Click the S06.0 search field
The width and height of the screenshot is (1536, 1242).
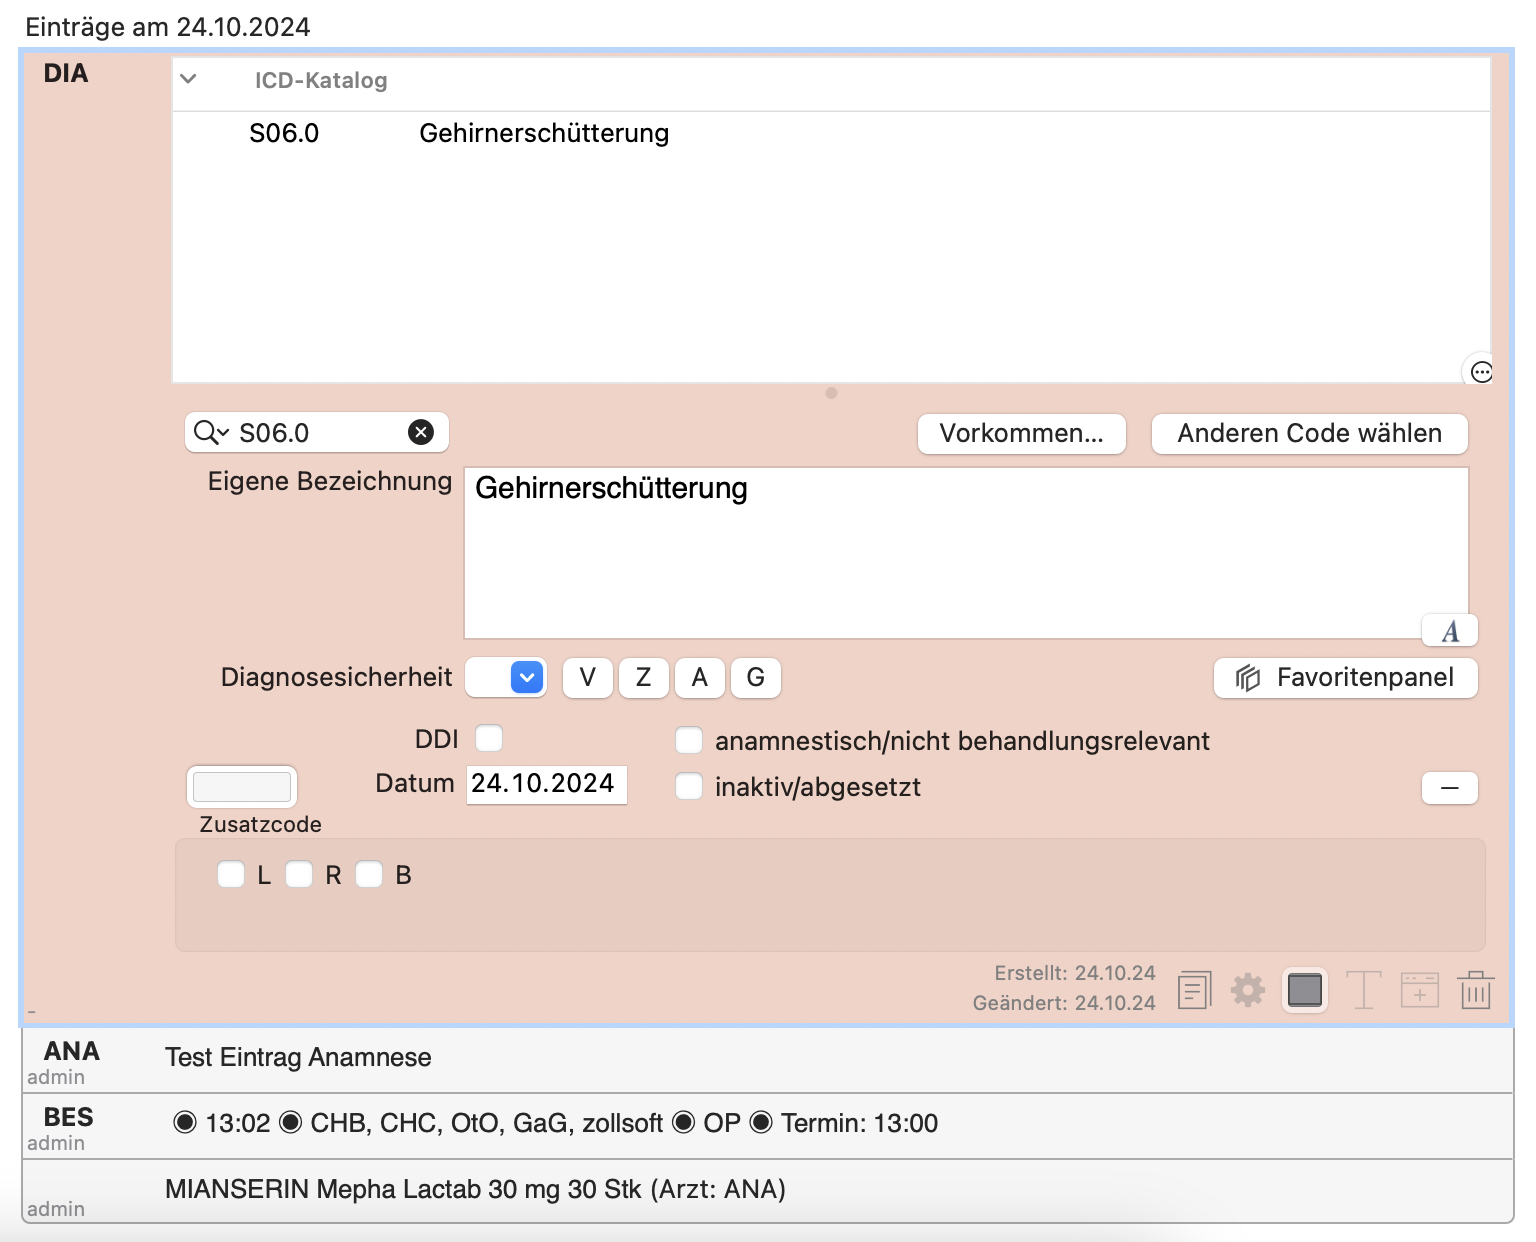click(316, 432)
